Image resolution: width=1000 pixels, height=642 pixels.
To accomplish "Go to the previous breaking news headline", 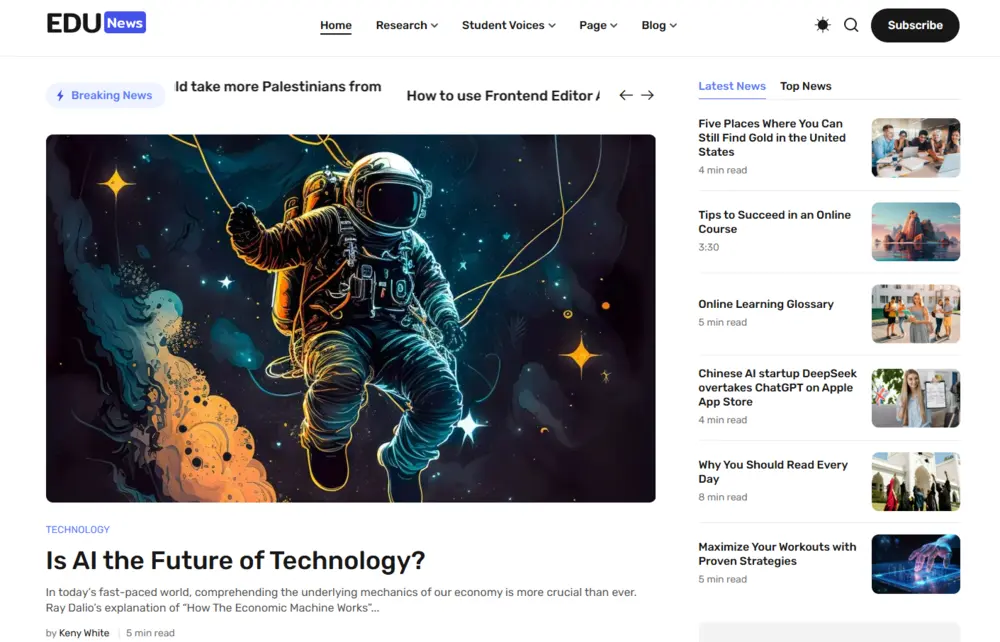I will point(624,94).
